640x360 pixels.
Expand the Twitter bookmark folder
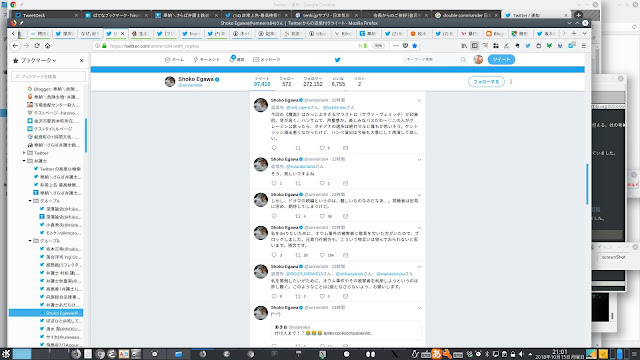tap(24, 153)
